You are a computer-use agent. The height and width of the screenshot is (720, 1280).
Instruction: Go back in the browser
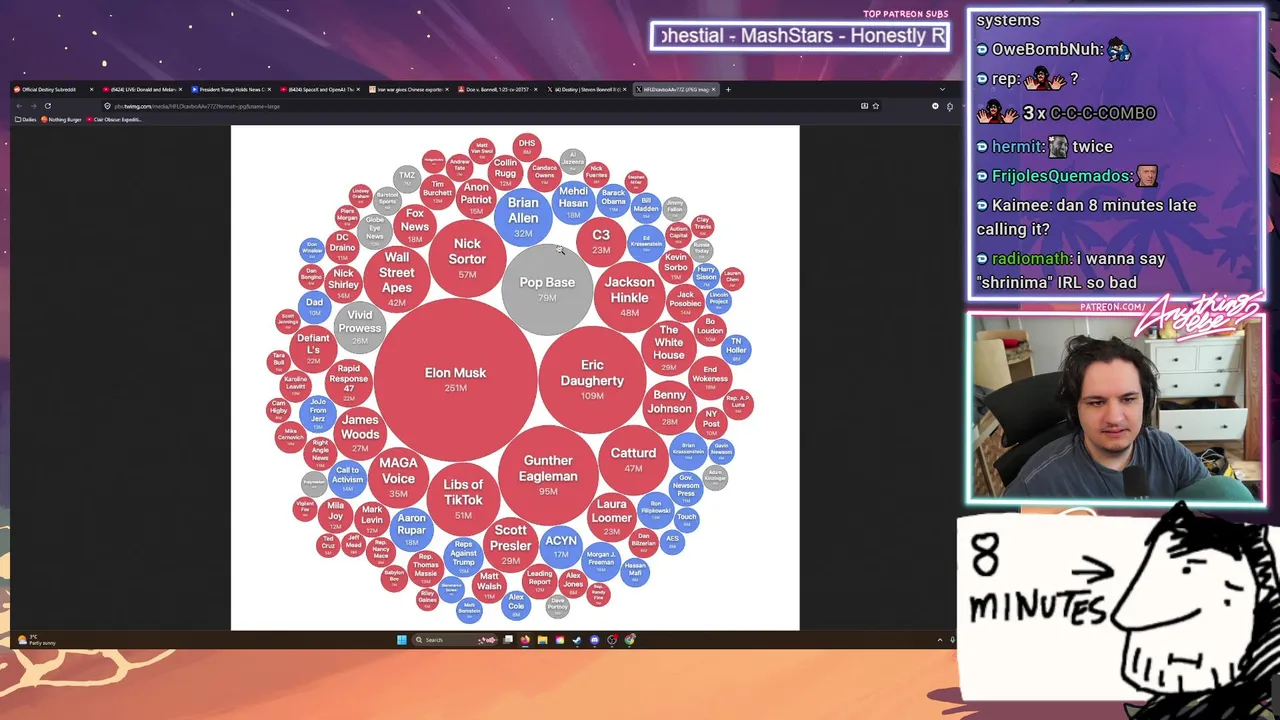point(19,106)
